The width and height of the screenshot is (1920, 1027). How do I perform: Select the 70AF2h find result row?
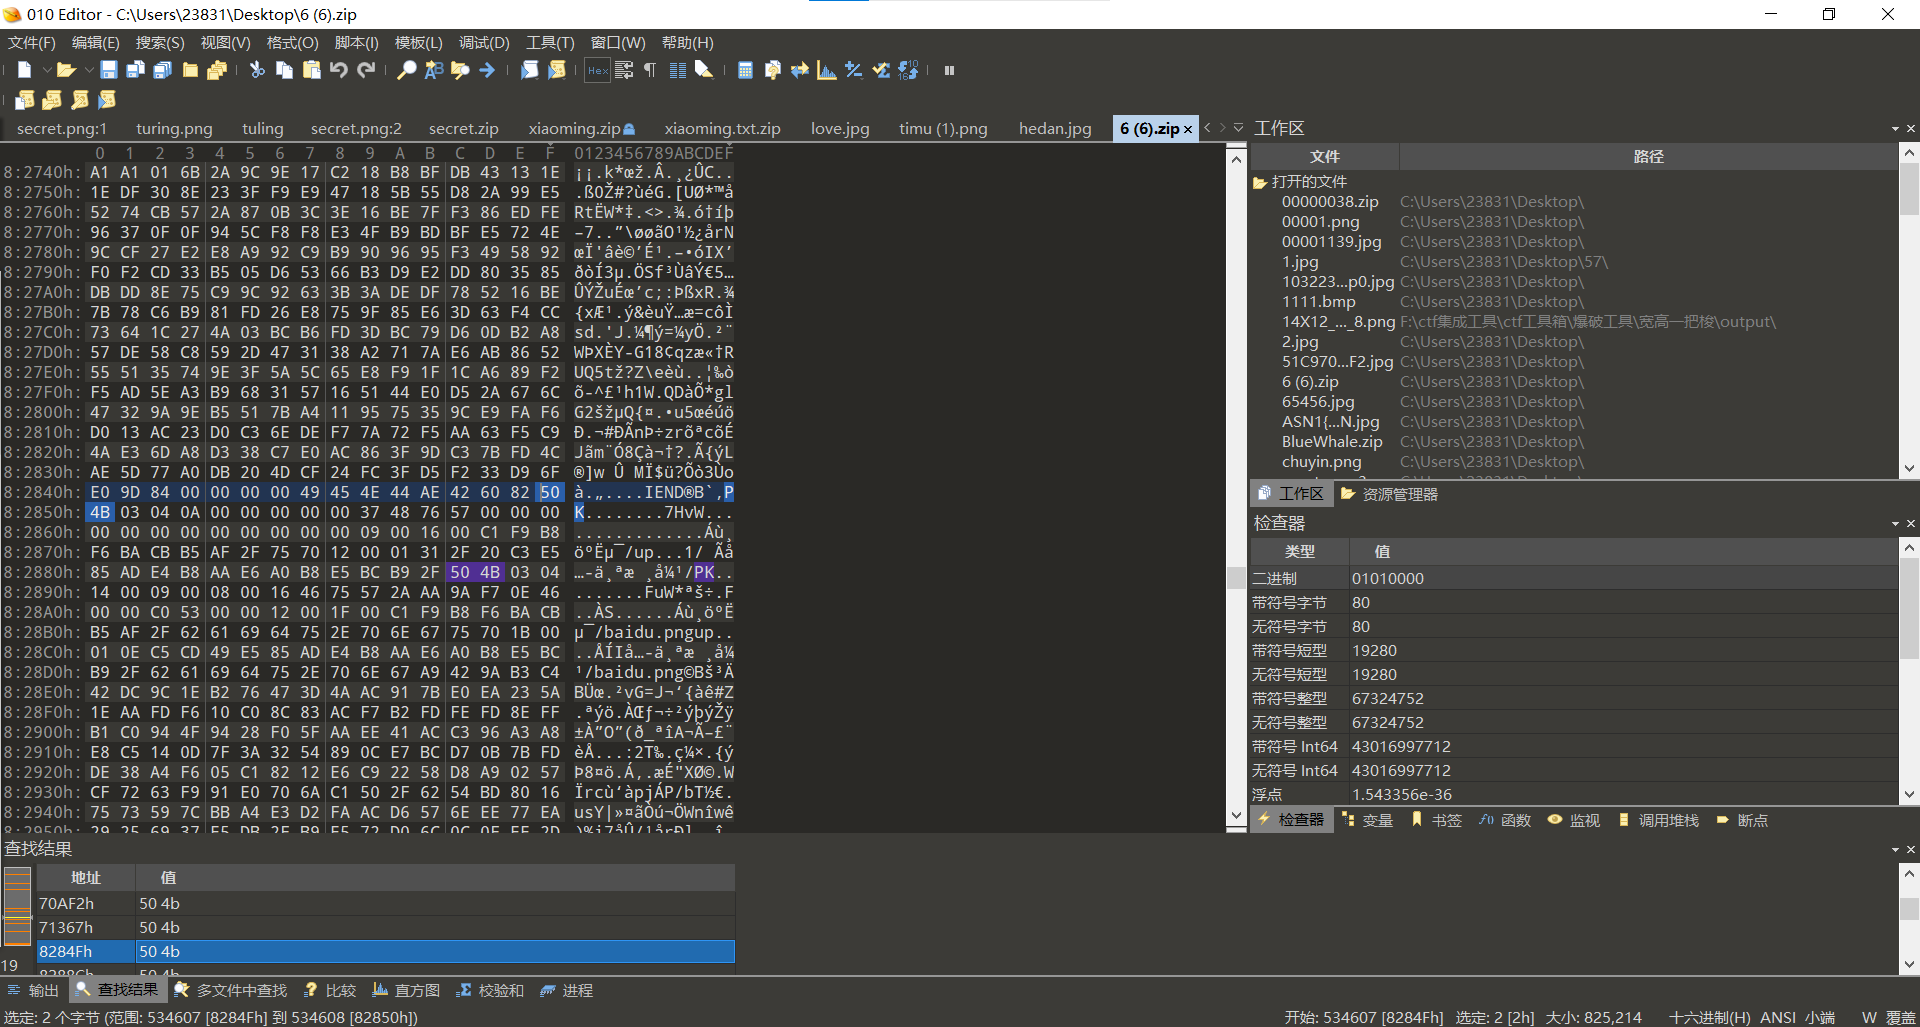tap(385, 903)
